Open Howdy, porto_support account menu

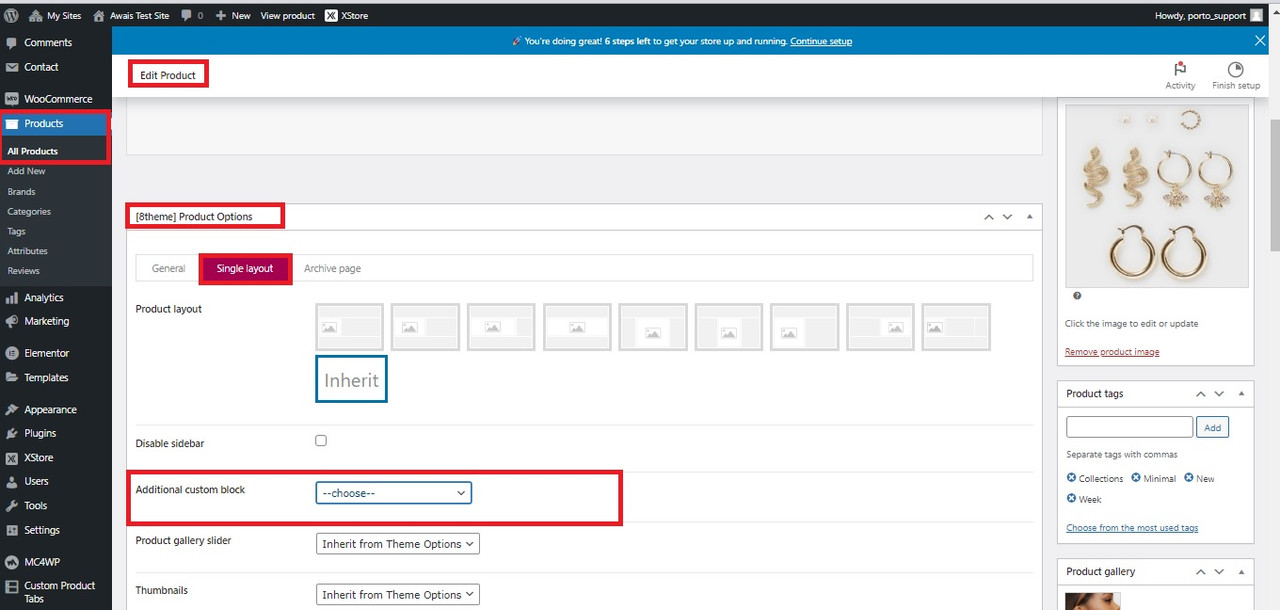coord(1208,15)
